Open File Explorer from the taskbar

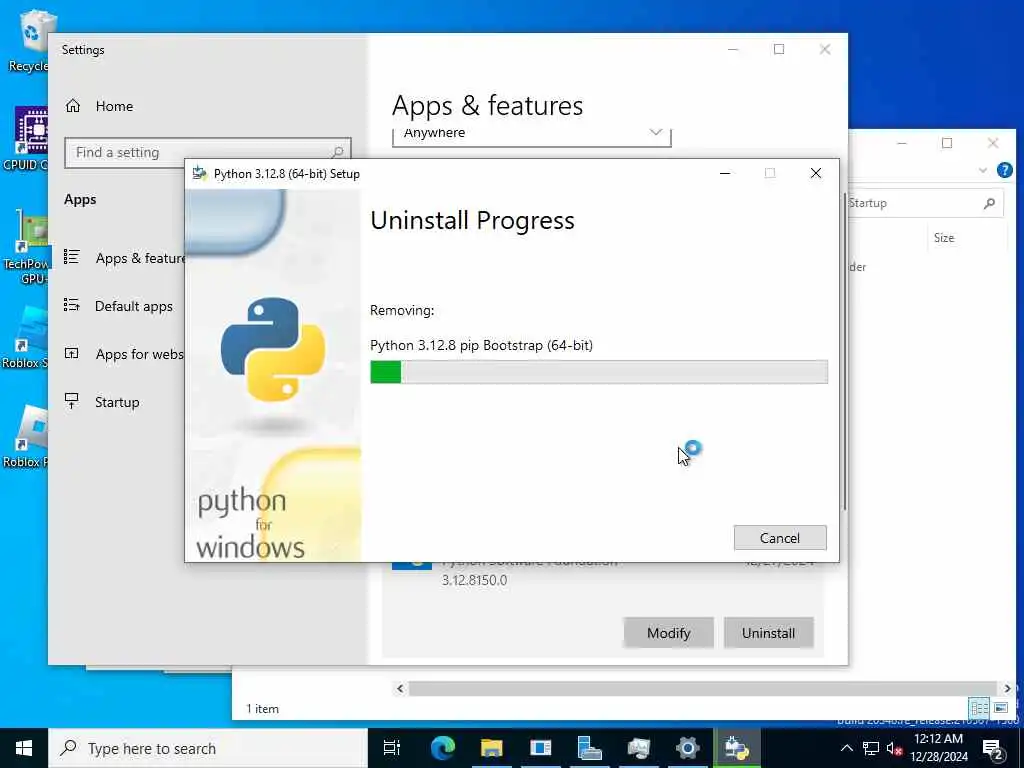pos(491,748)
